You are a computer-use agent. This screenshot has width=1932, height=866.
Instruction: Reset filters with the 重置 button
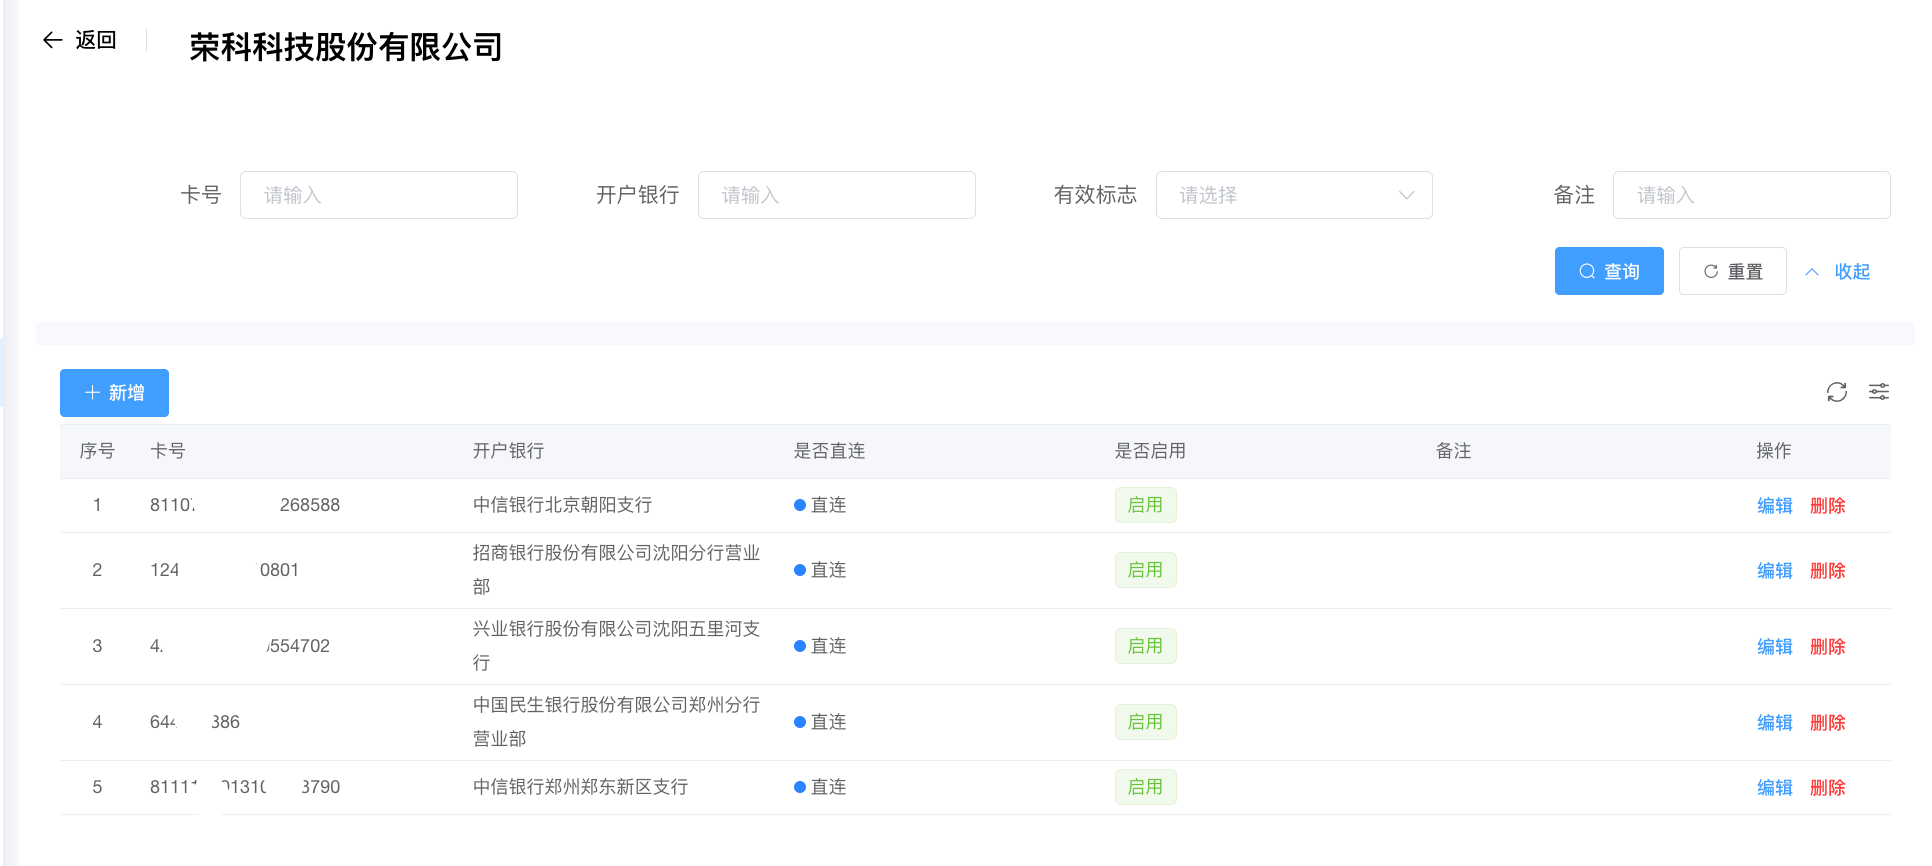pos(1732,271)
